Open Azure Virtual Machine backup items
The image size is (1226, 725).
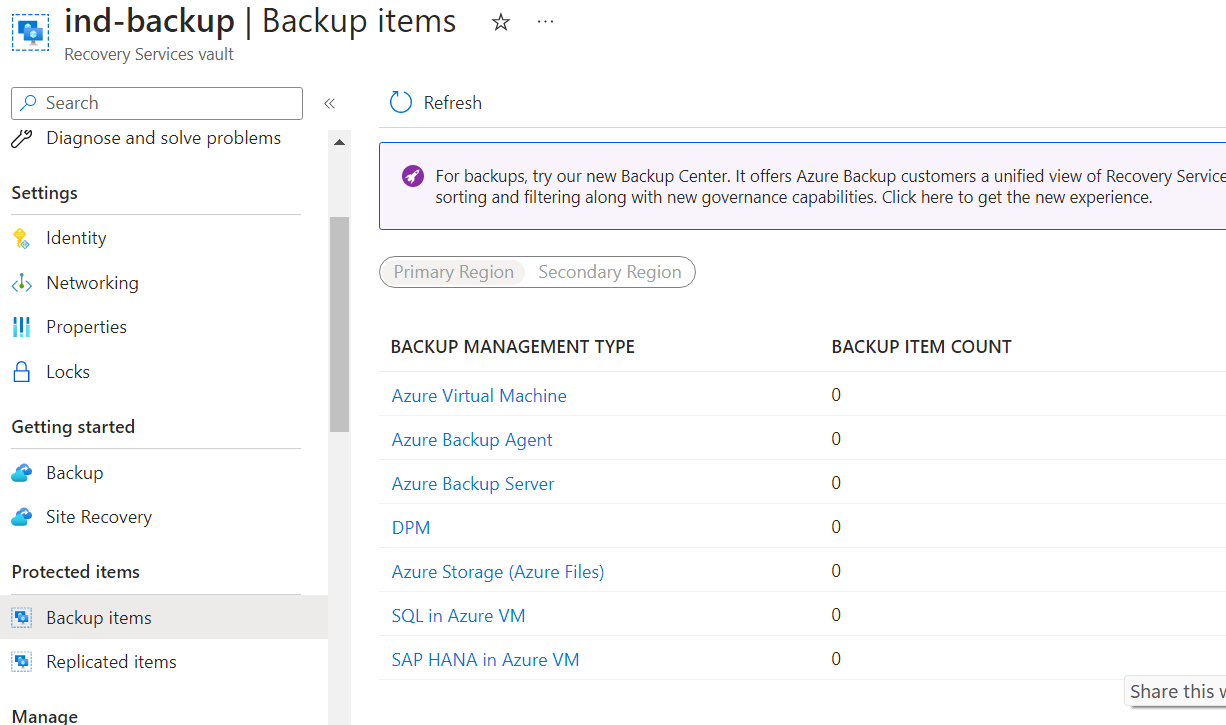point(479,396)
